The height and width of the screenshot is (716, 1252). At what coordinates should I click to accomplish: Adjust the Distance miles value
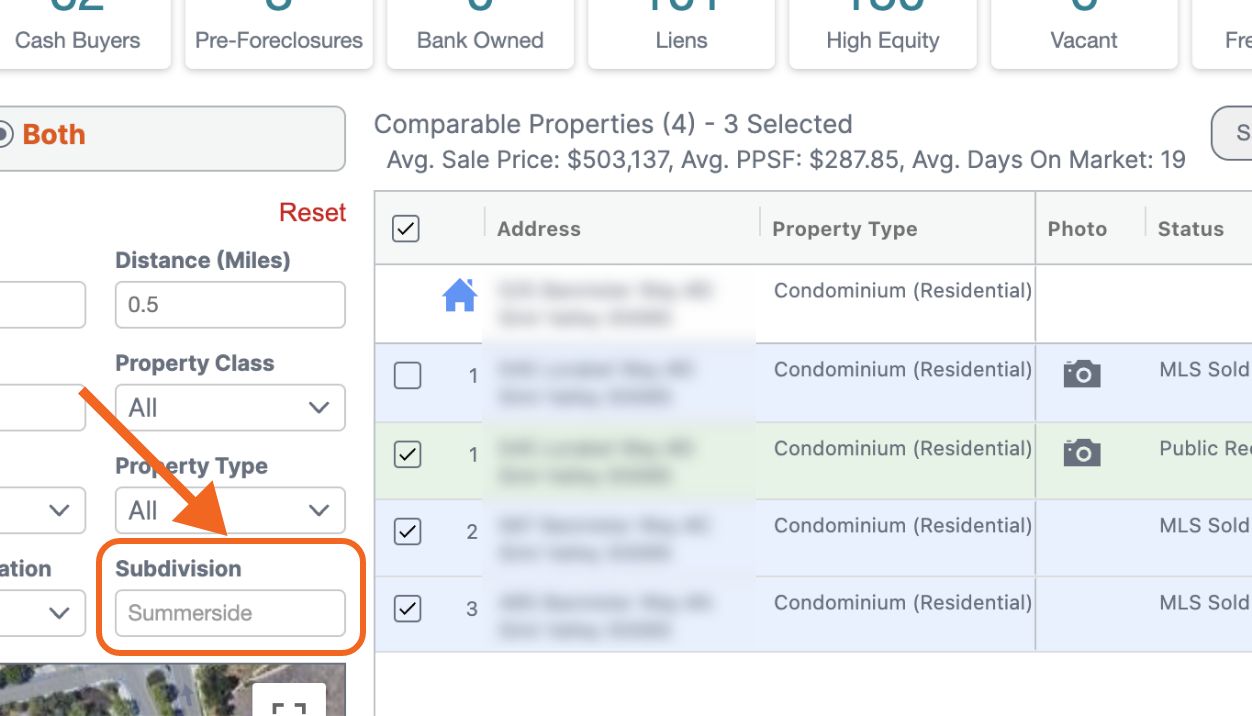pyautogui.click(x=230, y=304)
